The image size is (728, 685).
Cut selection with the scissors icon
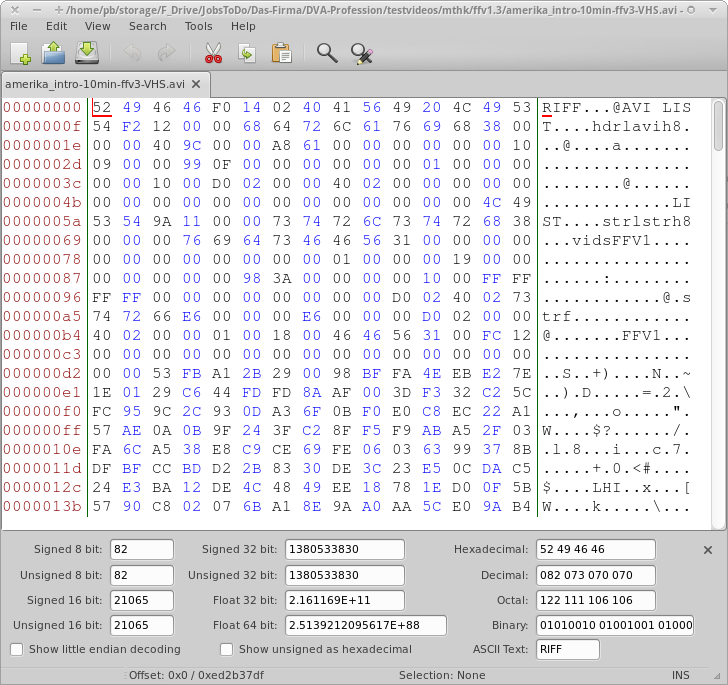coord(213,53)
